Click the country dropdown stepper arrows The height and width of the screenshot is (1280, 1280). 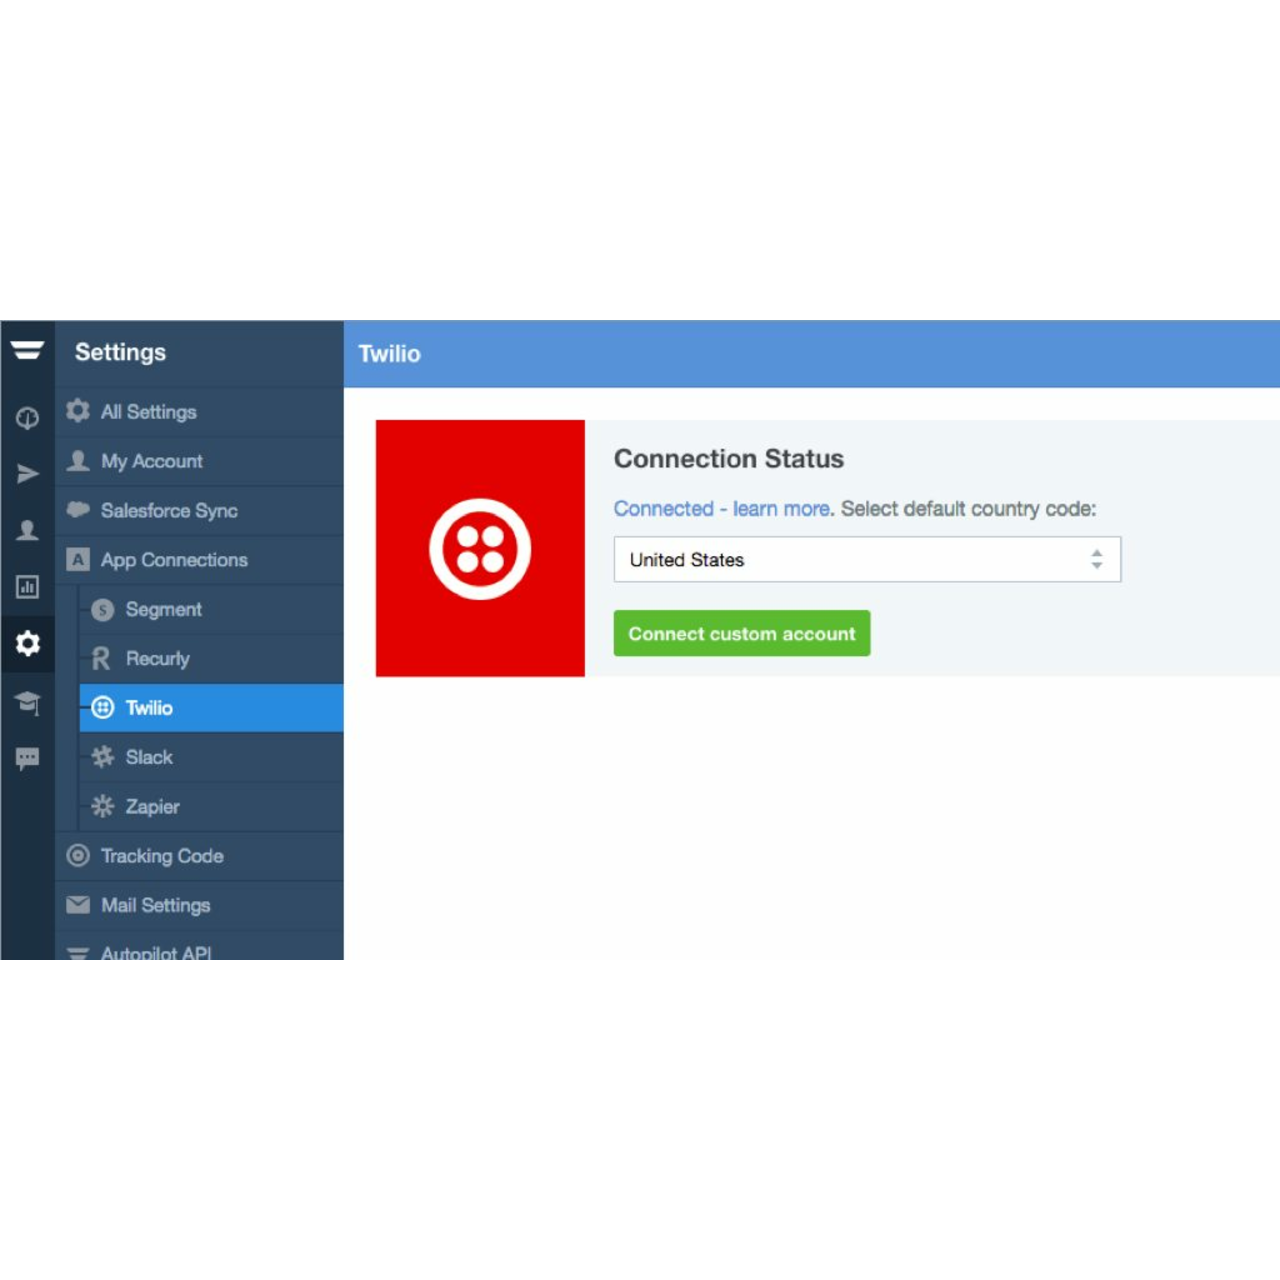pyautogui.click(x=1097, y=560)
